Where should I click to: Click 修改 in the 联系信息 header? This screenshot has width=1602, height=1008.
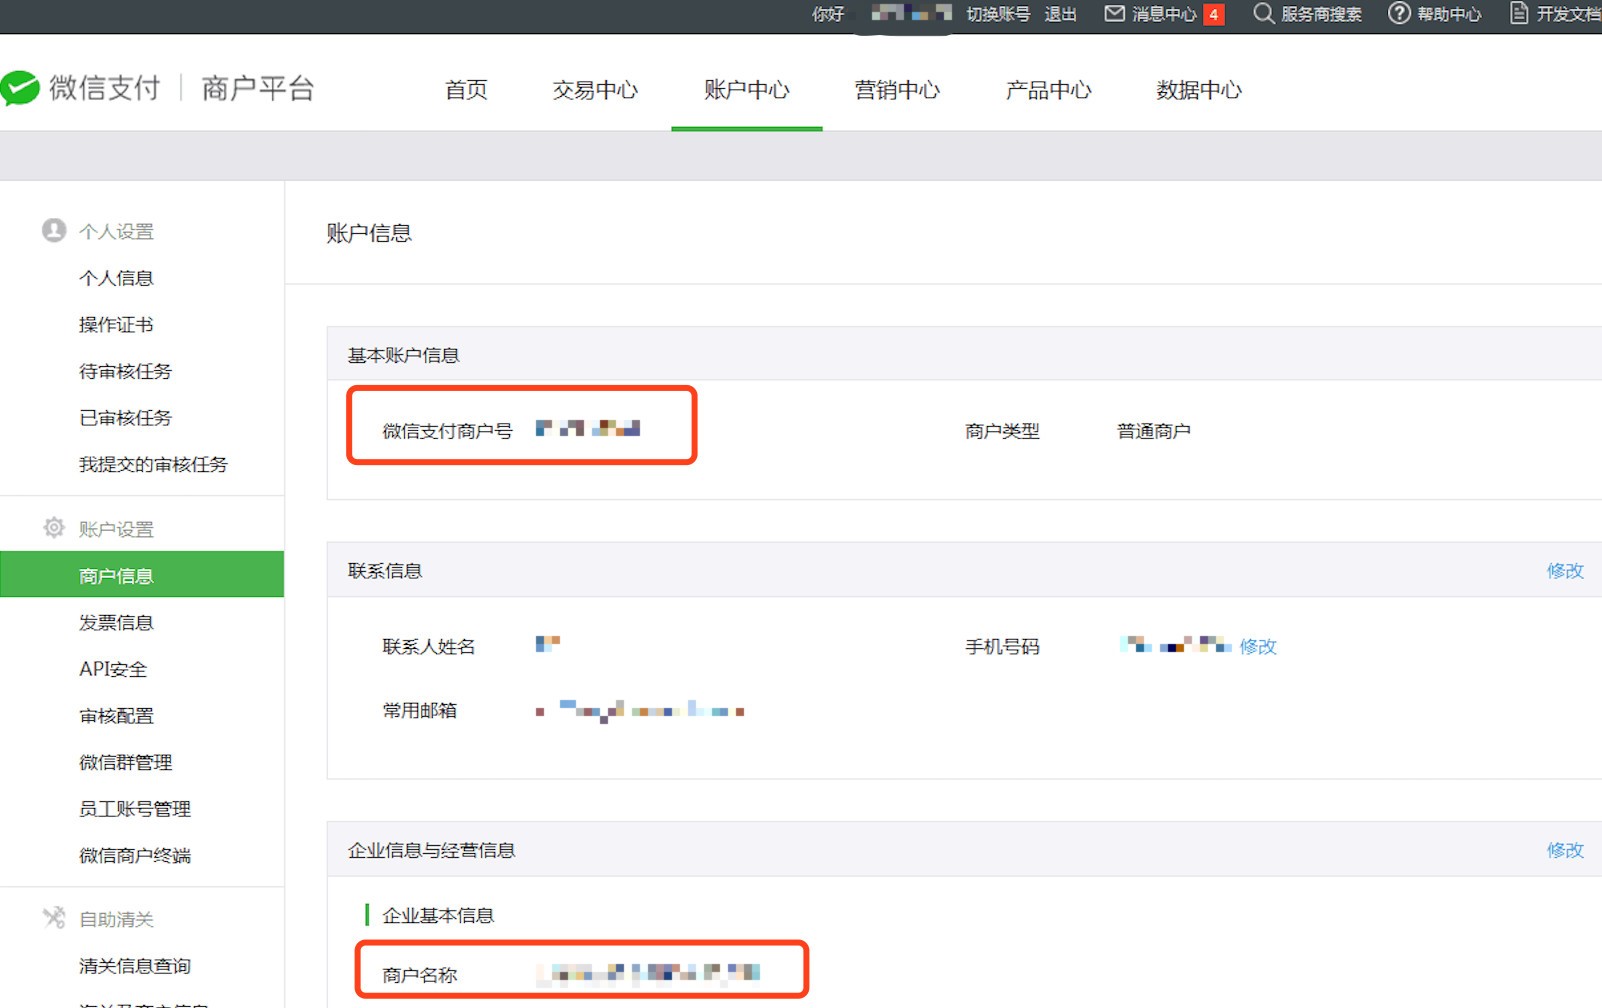(1565, 570)
